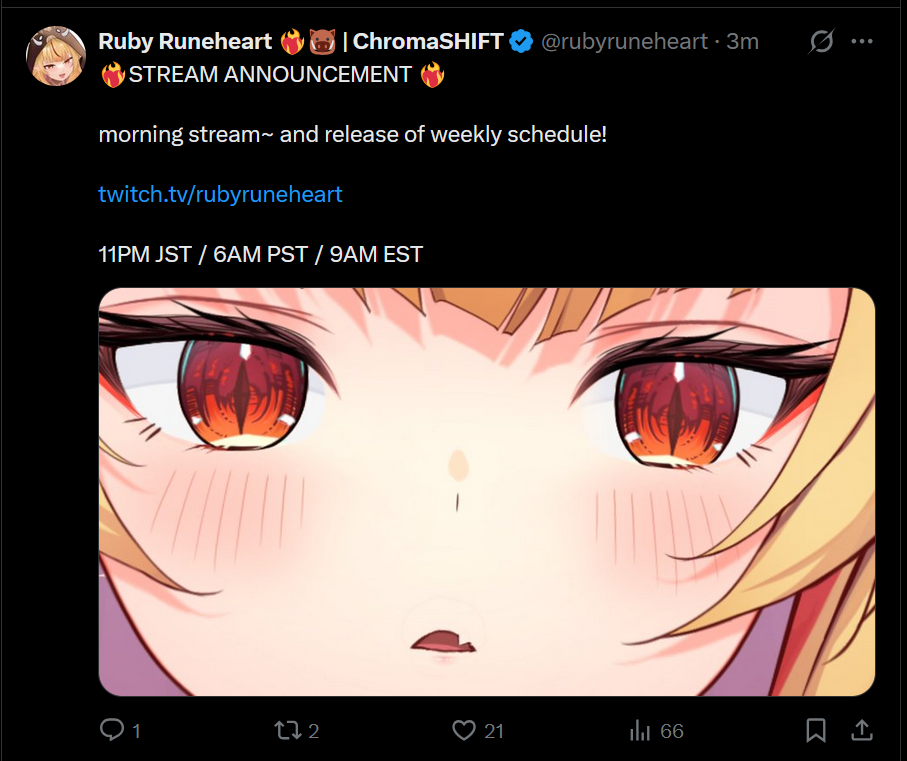Click the repost count of 2
The image size is (907, 761).
[314, 732]
